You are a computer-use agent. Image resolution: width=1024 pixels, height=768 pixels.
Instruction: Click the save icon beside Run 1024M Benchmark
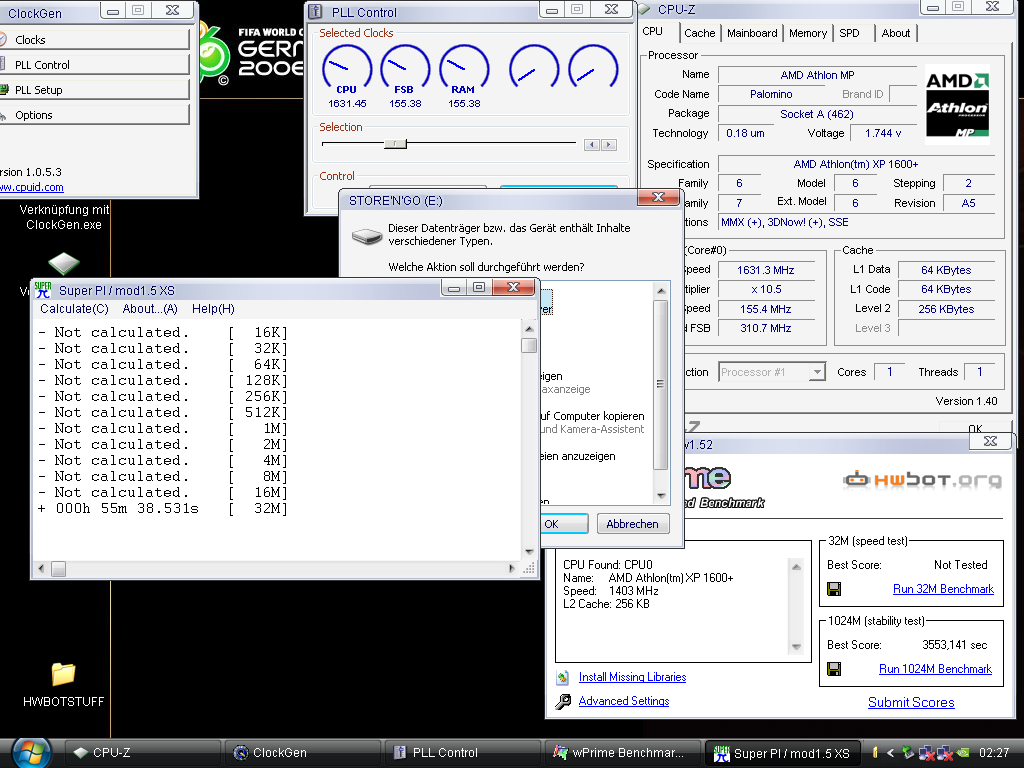(x=834, y=669)
